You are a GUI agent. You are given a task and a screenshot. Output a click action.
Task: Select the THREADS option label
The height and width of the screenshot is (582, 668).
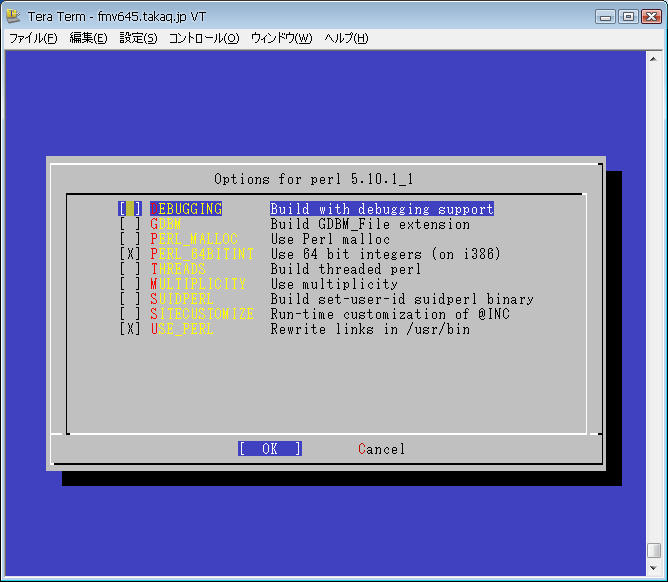178,269
